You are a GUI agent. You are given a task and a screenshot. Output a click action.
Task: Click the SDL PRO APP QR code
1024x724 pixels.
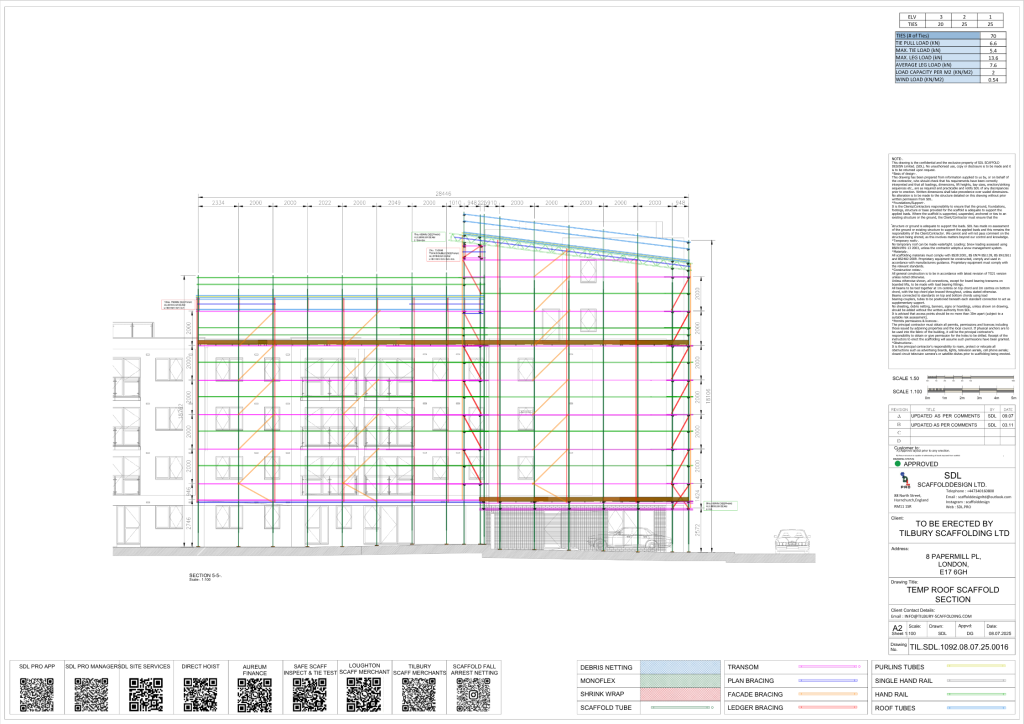point(37,694)
